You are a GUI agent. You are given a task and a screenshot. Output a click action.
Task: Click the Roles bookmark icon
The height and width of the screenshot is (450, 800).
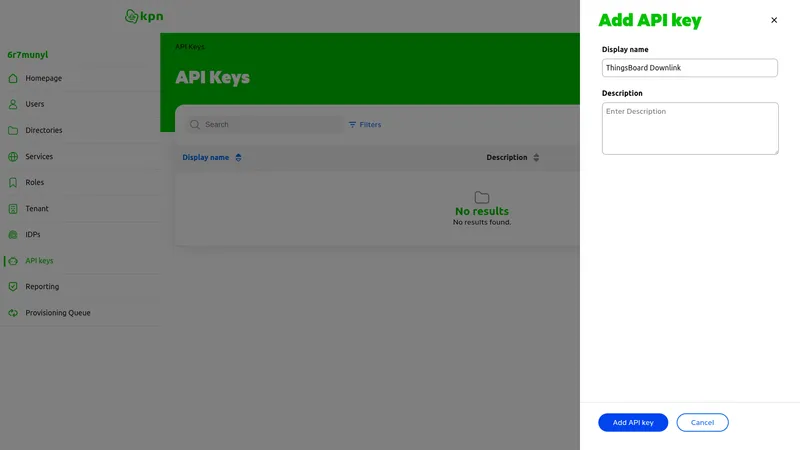coord(13,182)
